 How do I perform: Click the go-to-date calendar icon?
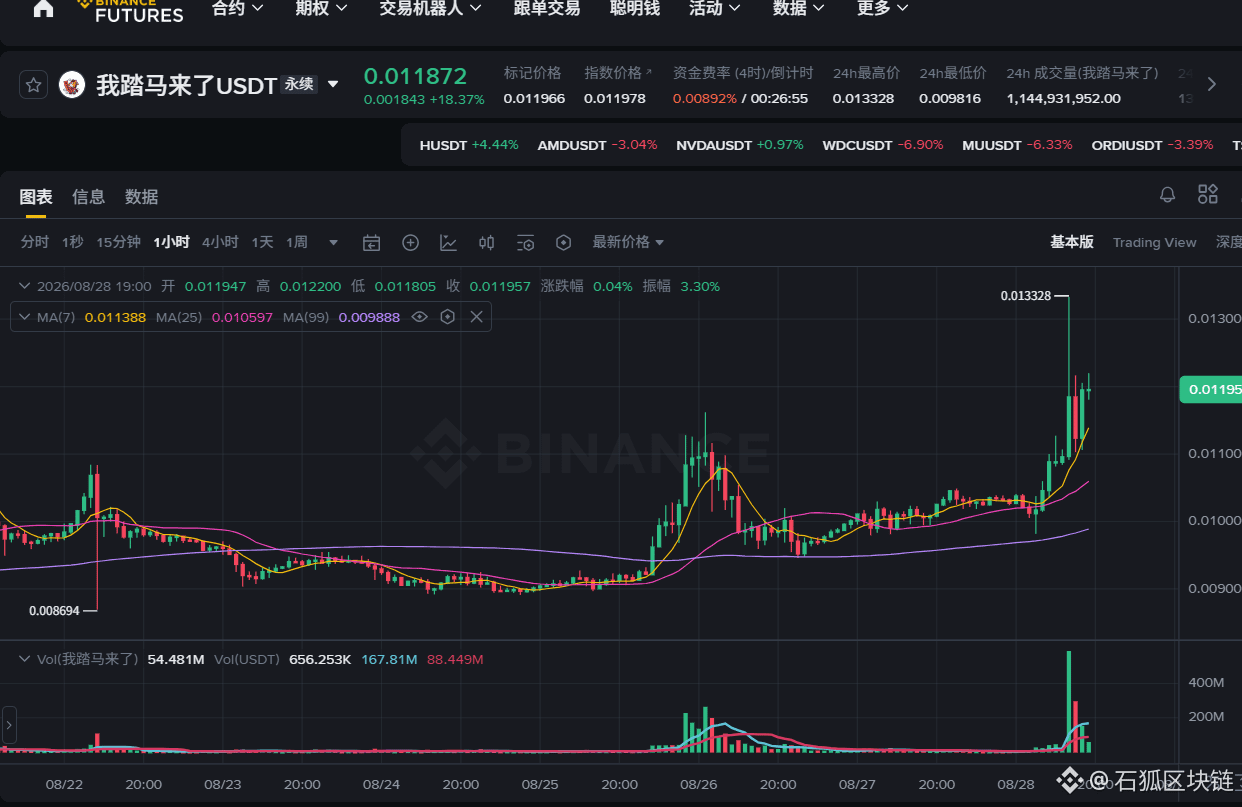[x=372, y=243]
